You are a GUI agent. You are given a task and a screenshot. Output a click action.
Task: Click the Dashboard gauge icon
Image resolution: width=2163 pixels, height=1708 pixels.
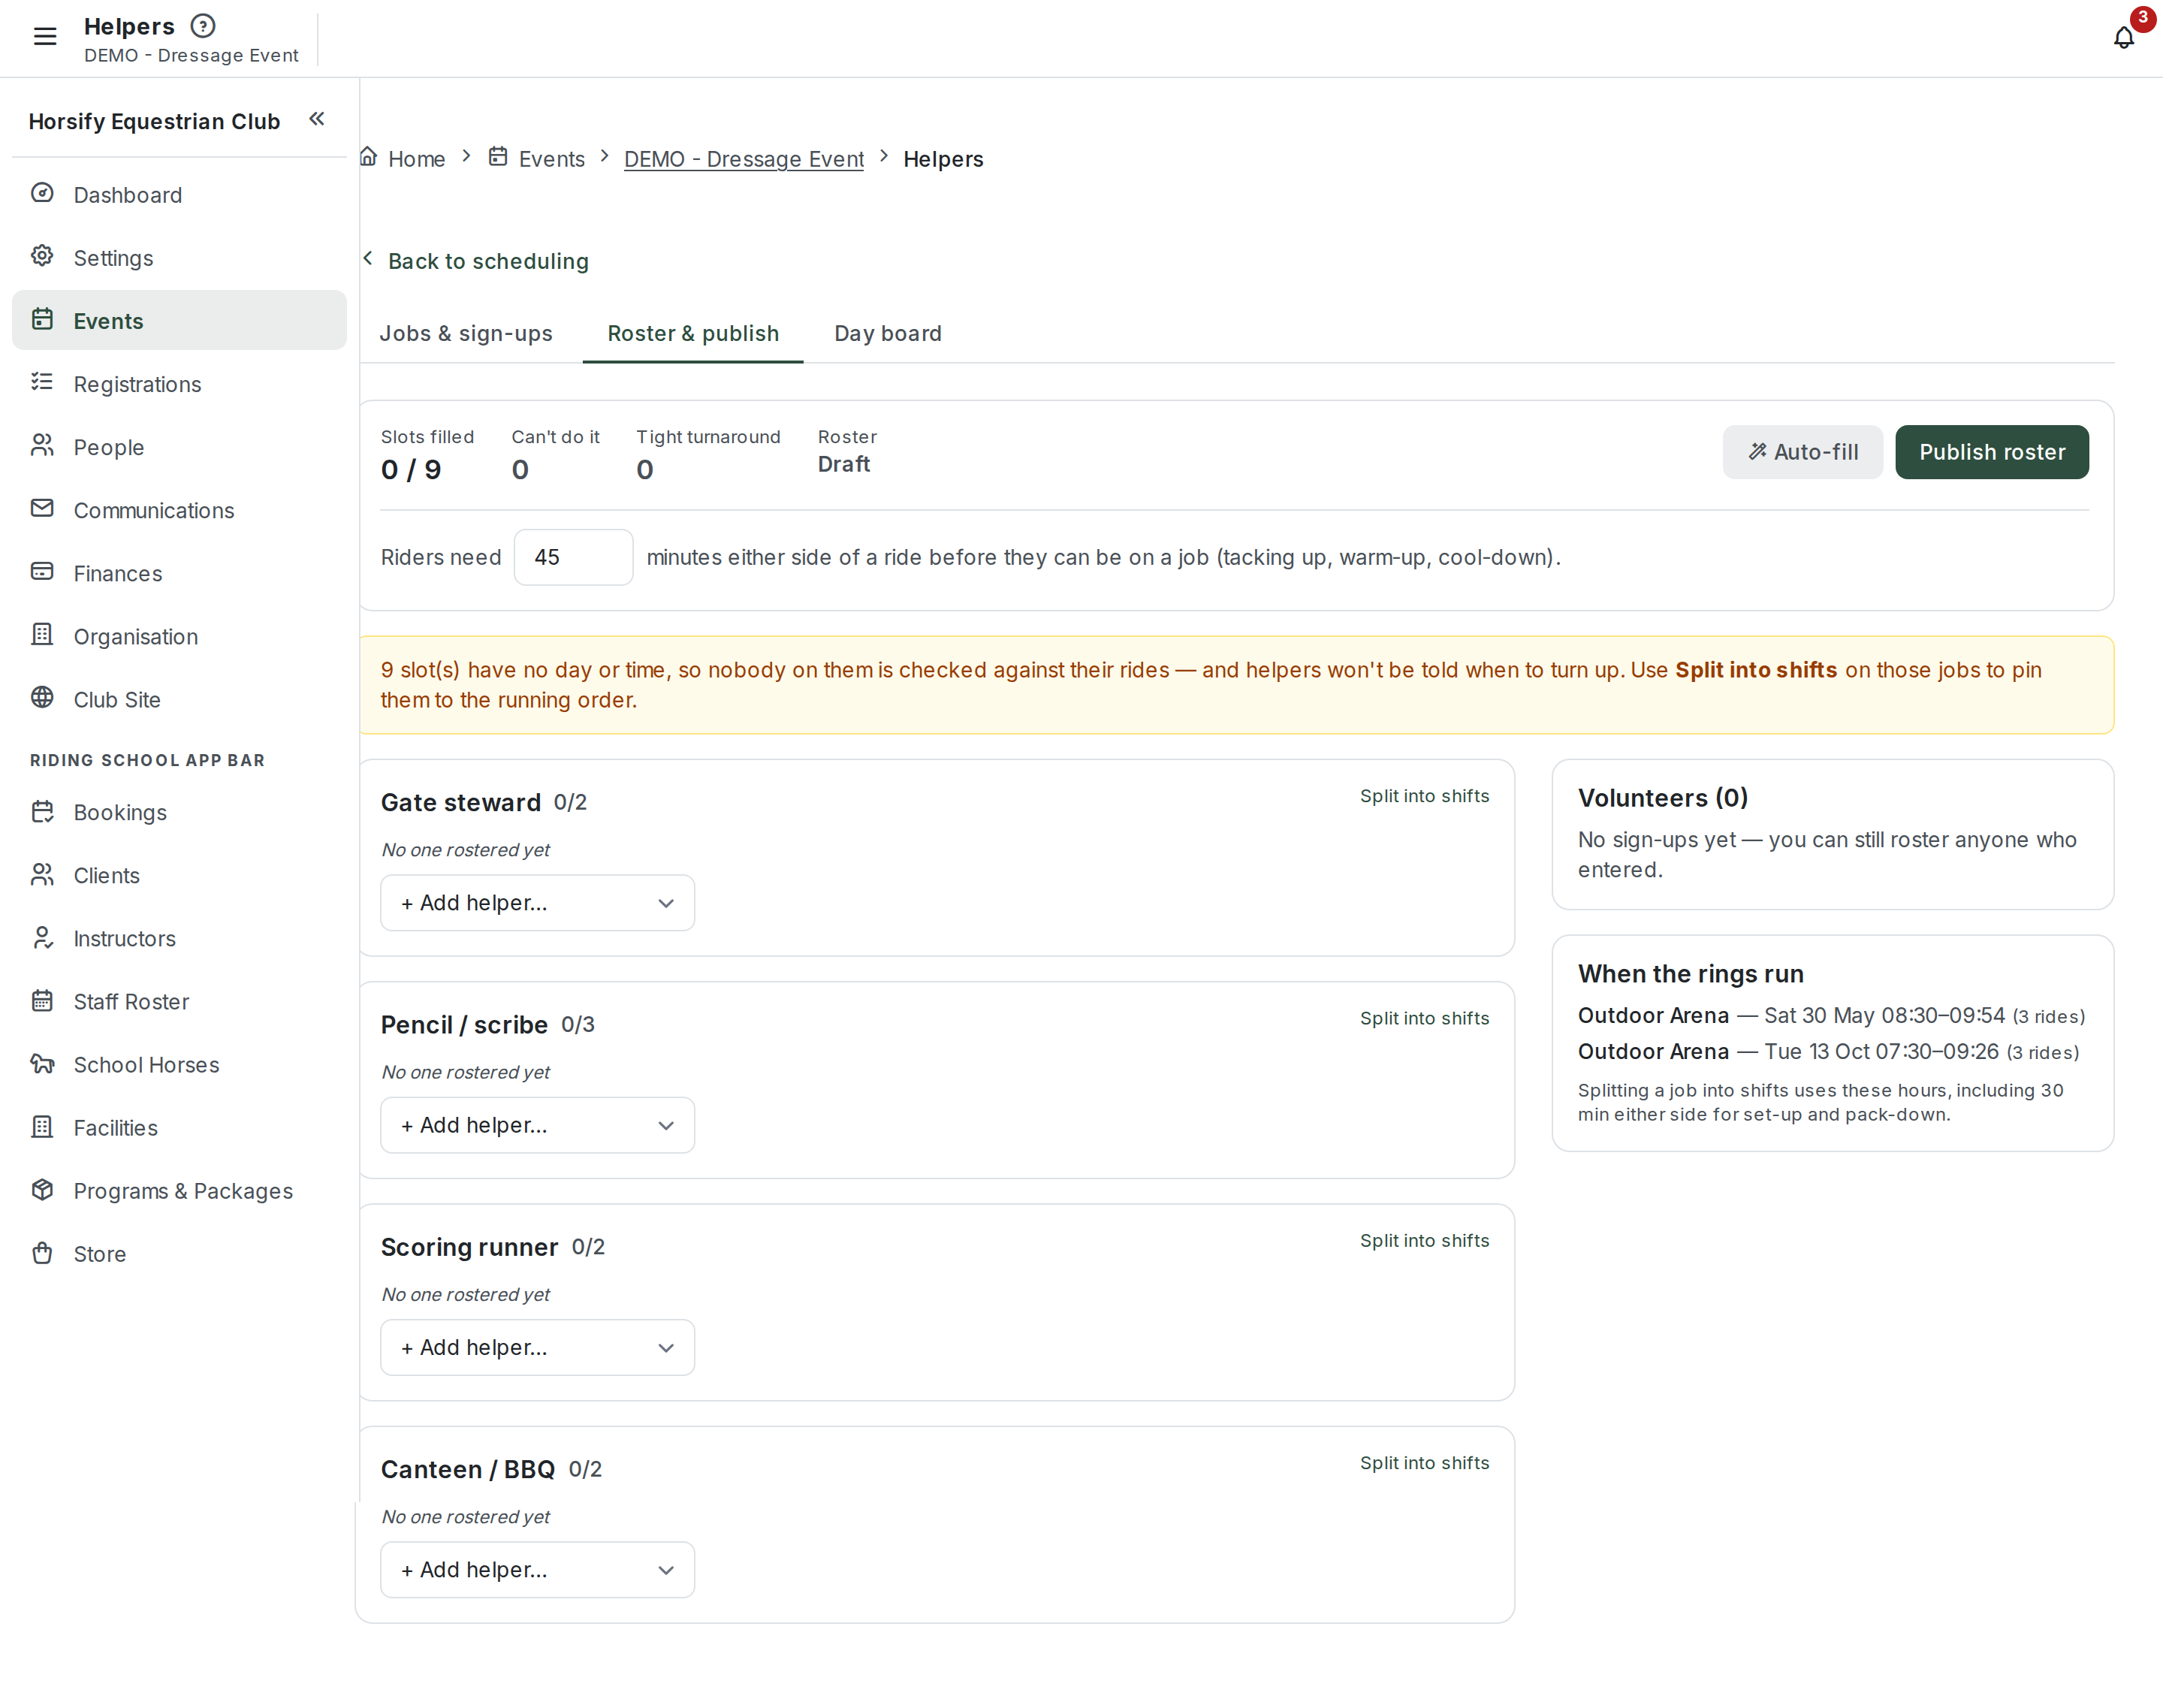42,193
